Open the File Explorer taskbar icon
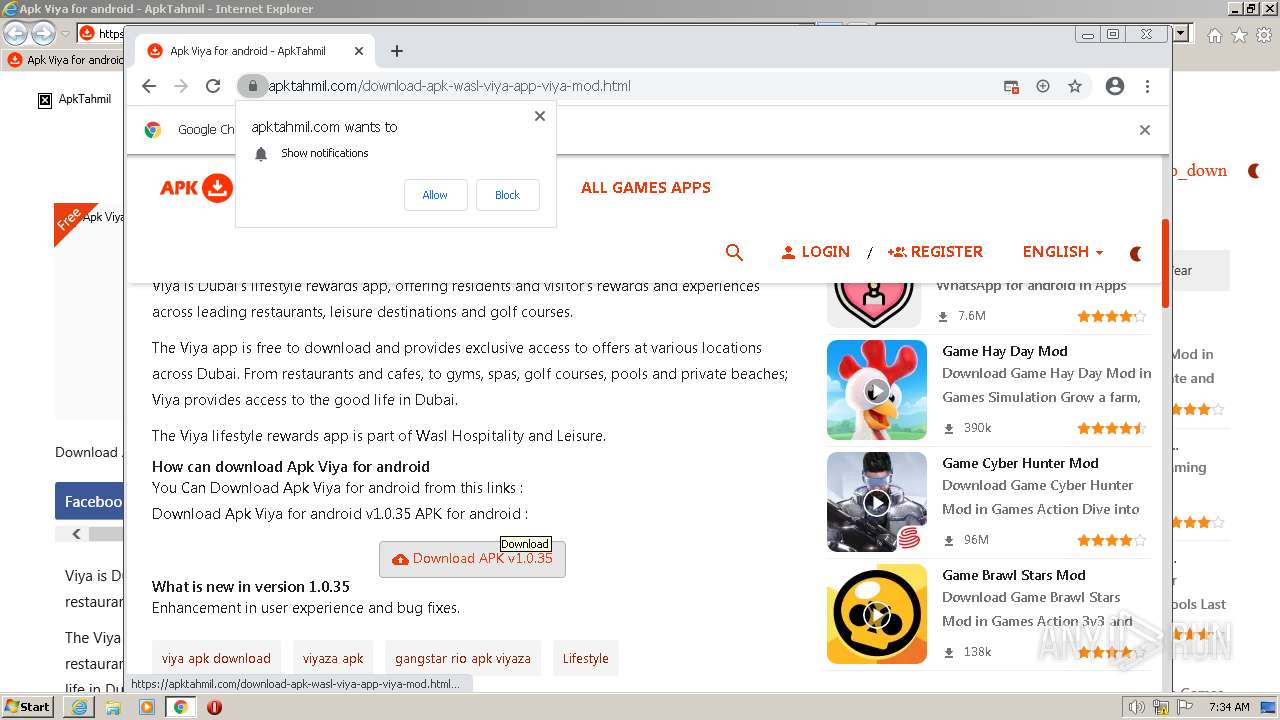Screen dimensions: 1280x720 [x=113, y=707]
